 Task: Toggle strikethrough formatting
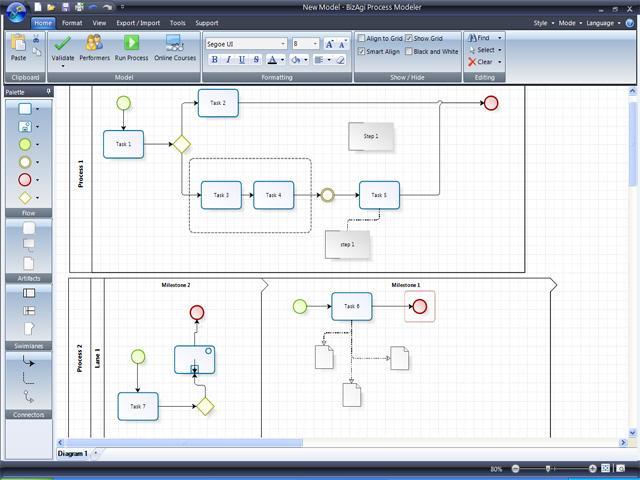(256, 60)
